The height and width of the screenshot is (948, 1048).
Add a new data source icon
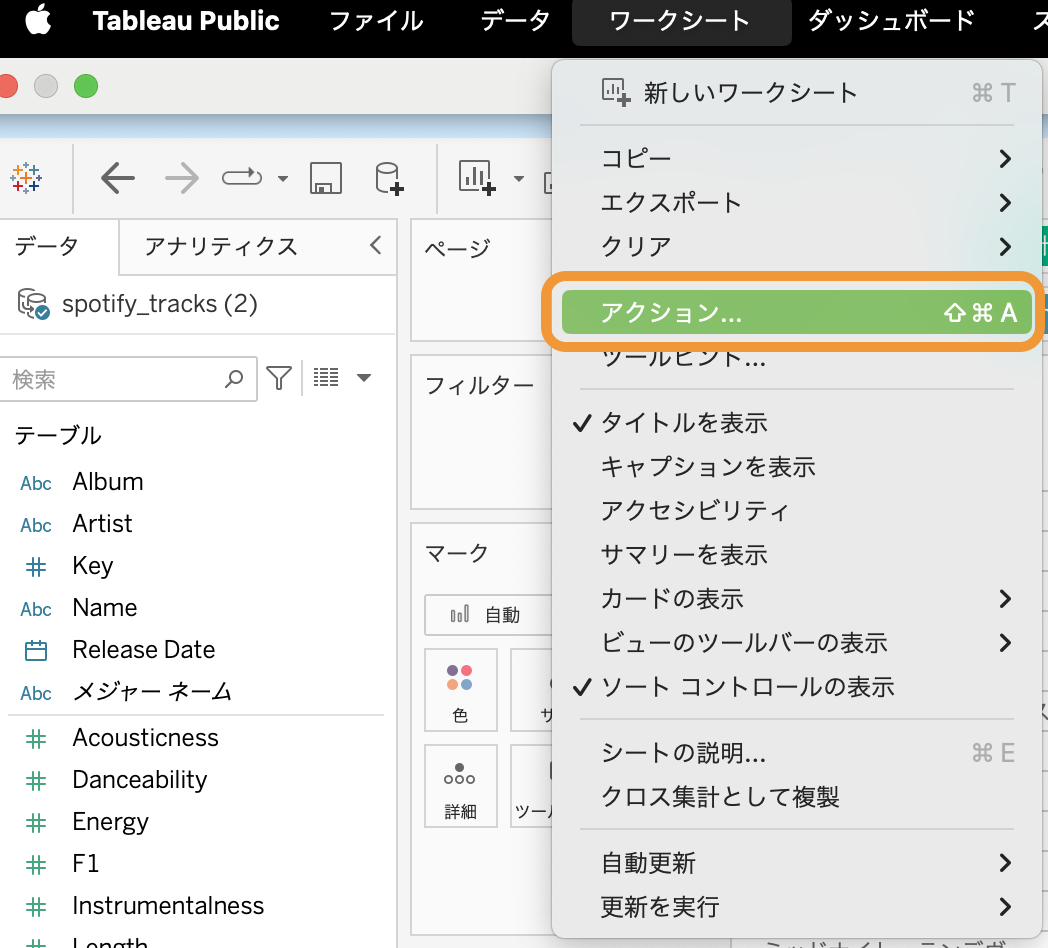pyautogui.click(x=389, y=179)
